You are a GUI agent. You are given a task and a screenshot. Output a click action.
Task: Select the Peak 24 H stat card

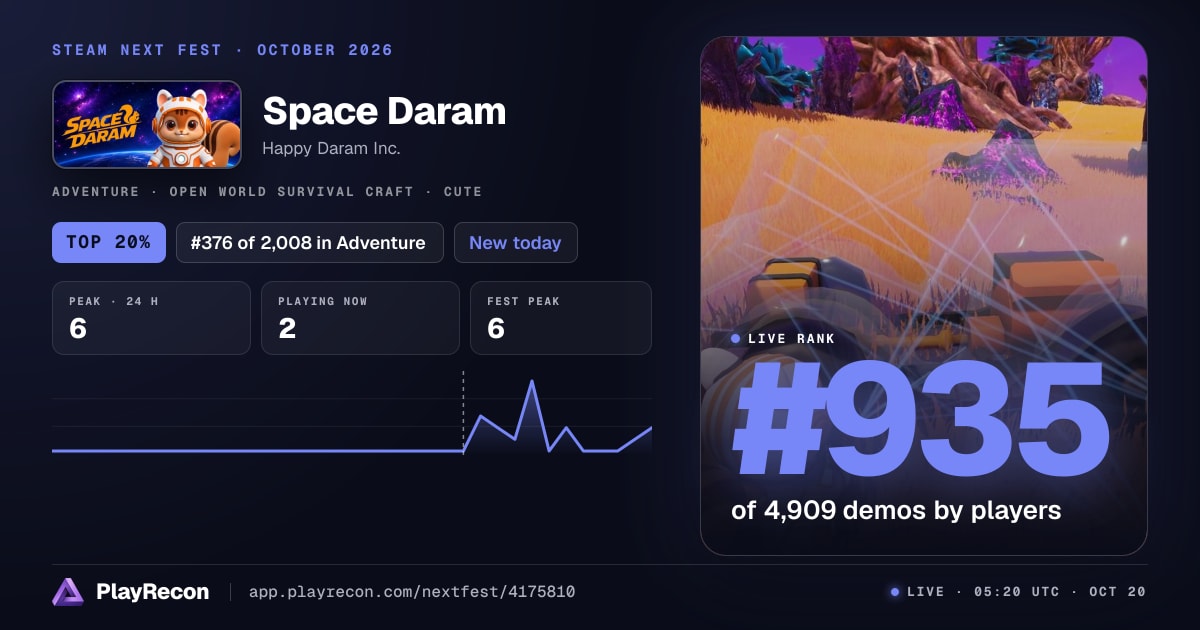click(x=151, y=318)
